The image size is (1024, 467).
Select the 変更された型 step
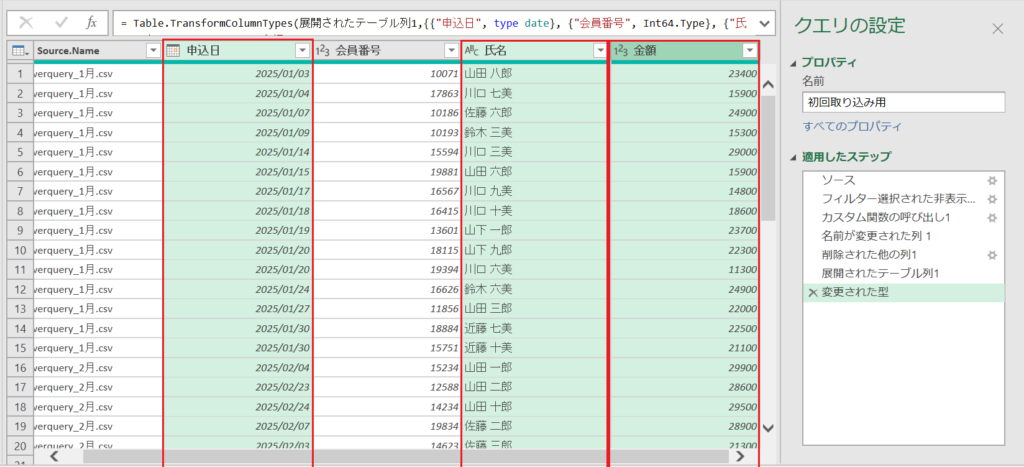coord(904,293)
